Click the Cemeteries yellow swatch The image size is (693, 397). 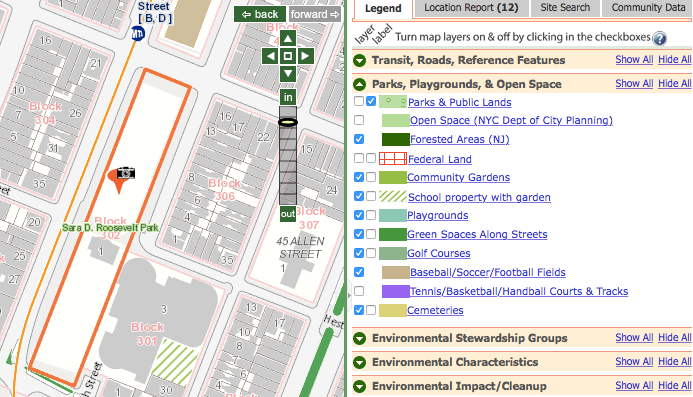(393, 310)
